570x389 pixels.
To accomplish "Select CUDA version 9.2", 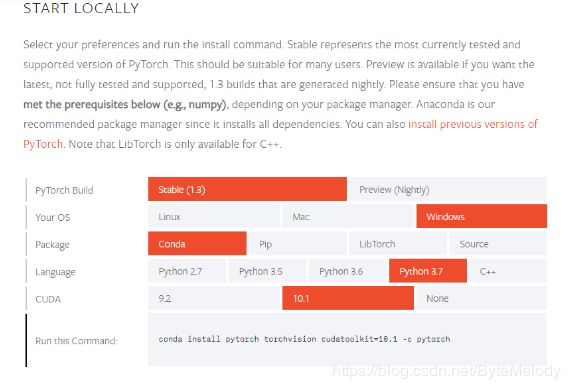I will 214,298.
